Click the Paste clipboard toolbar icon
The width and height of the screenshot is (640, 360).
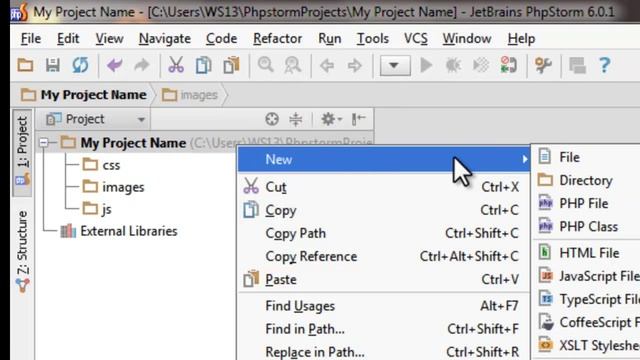pos(231,65)
